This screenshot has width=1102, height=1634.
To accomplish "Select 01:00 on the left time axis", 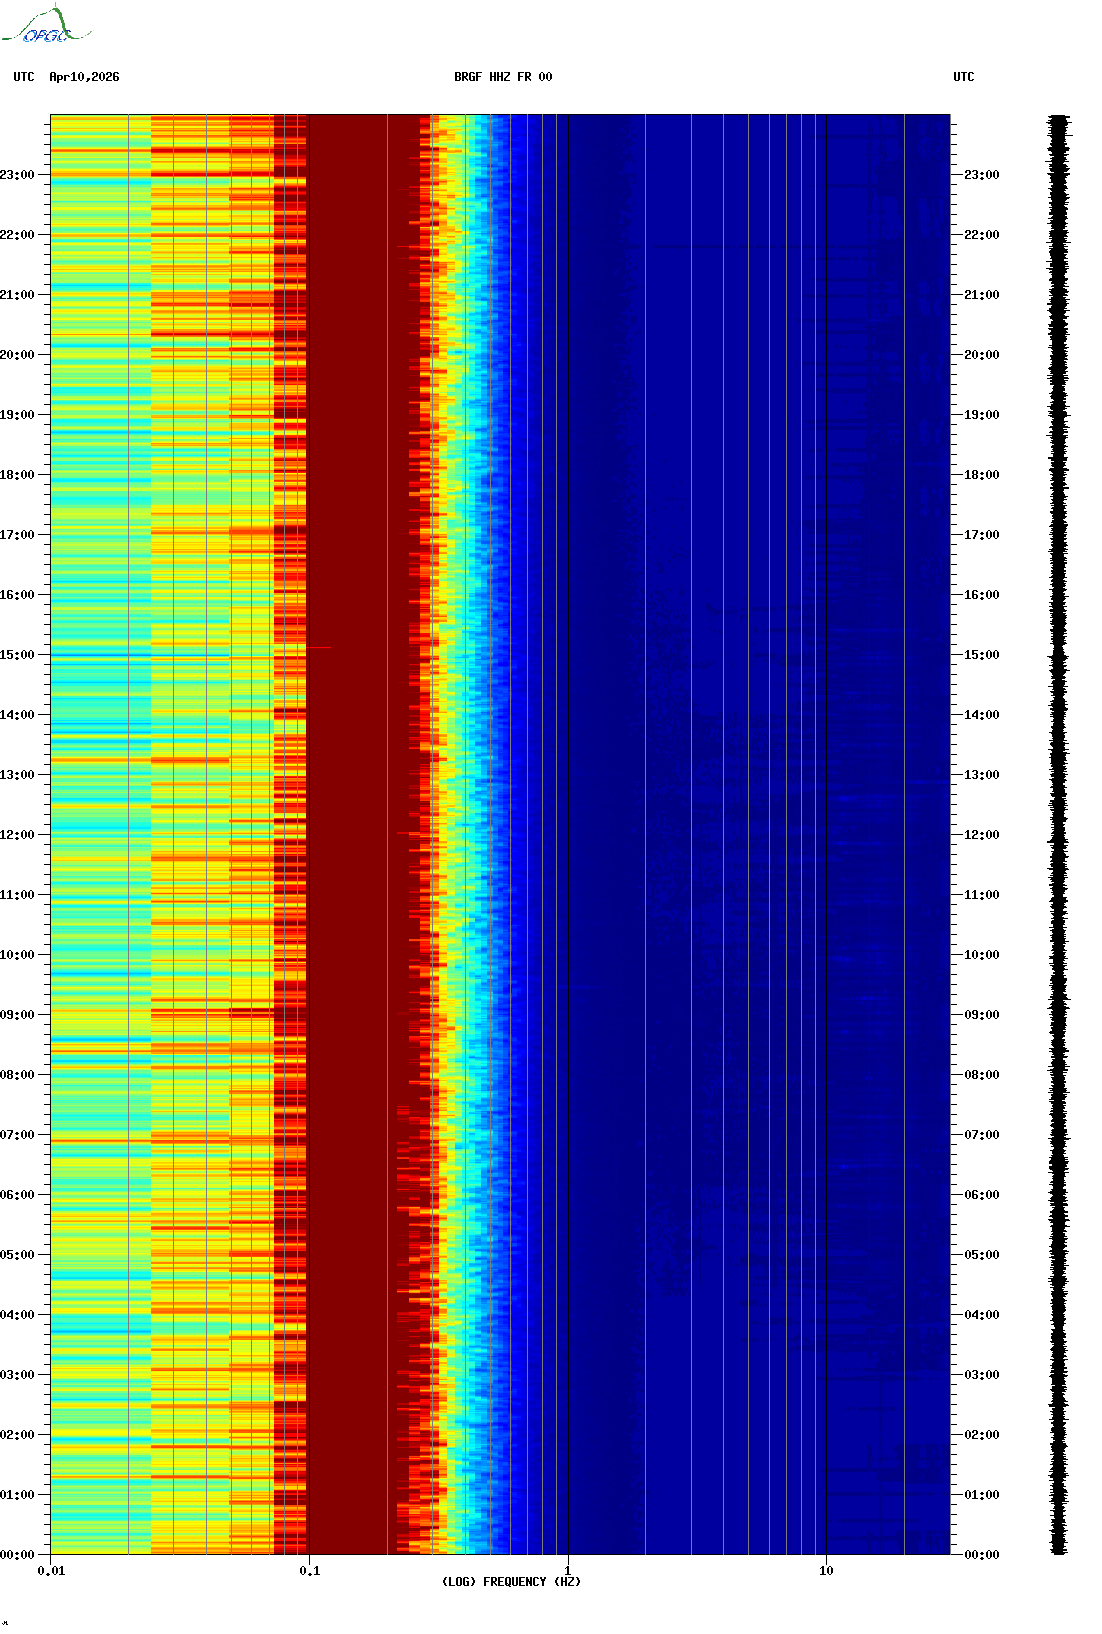I will click(17, 1495).
